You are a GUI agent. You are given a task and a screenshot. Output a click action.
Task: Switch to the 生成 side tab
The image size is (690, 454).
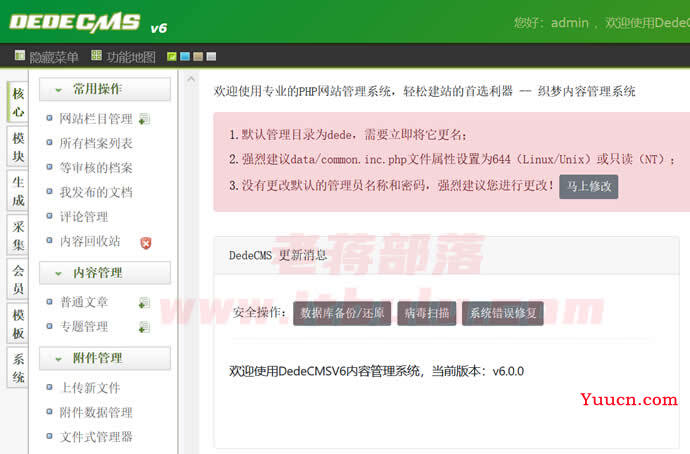tap(18, 191)
